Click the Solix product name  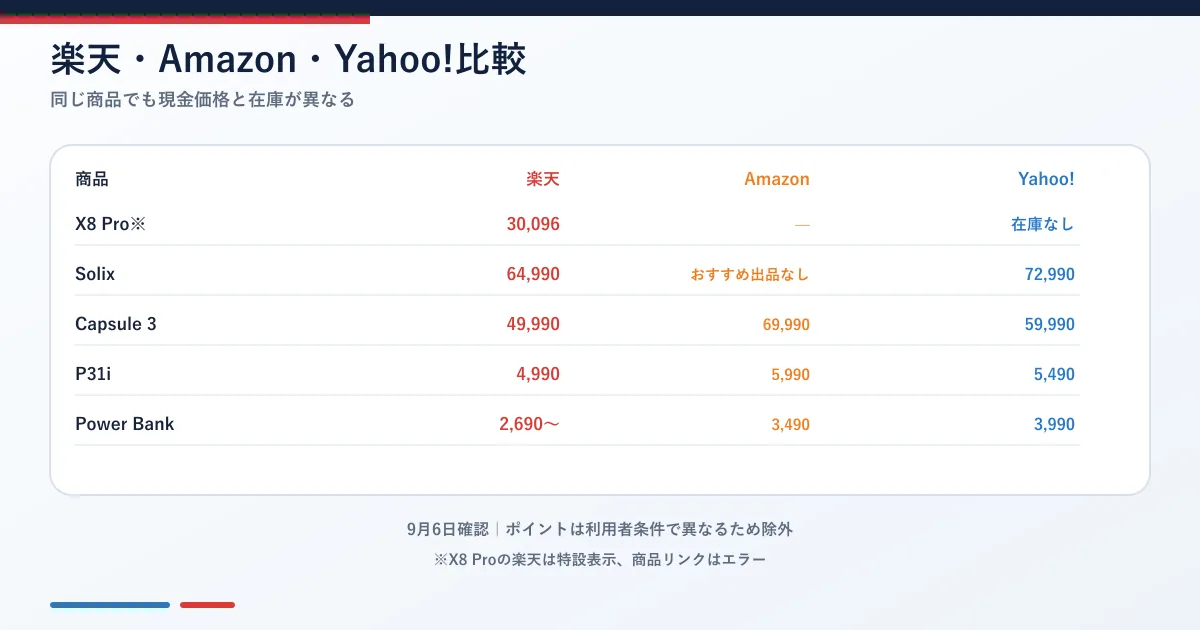95,274
